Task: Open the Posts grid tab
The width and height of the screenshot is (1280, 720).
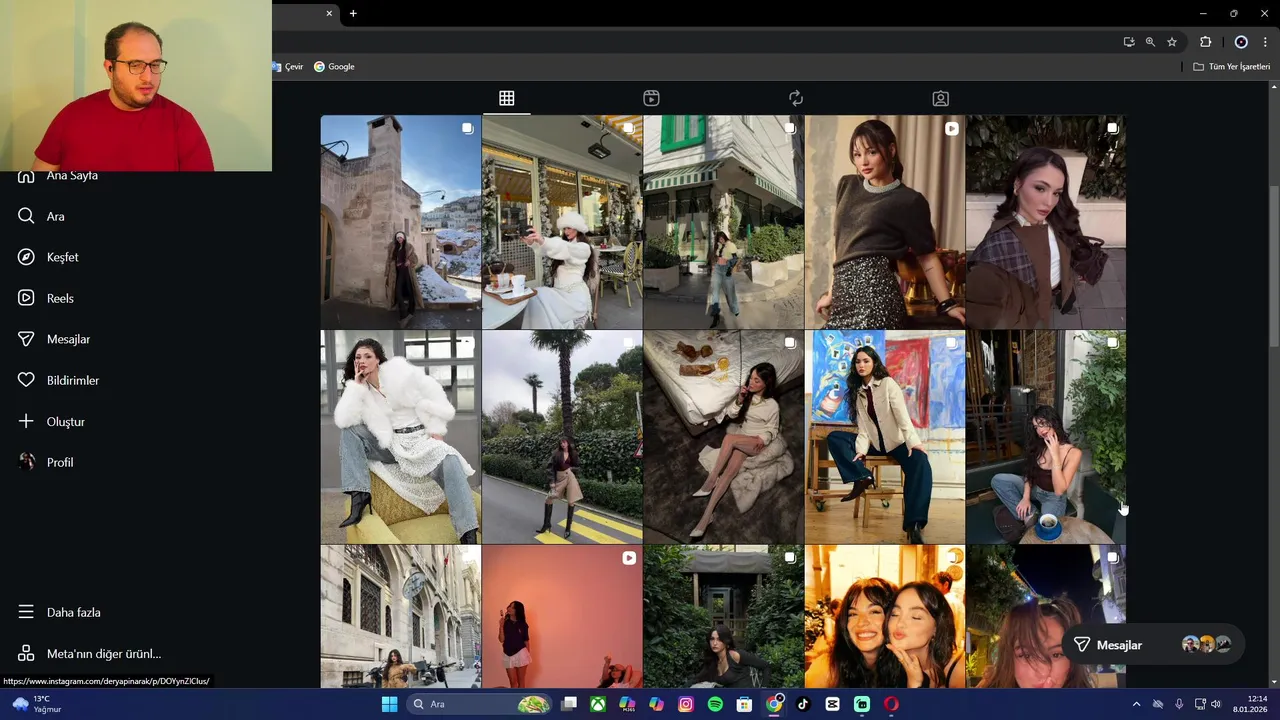Action: click(507, 98)
